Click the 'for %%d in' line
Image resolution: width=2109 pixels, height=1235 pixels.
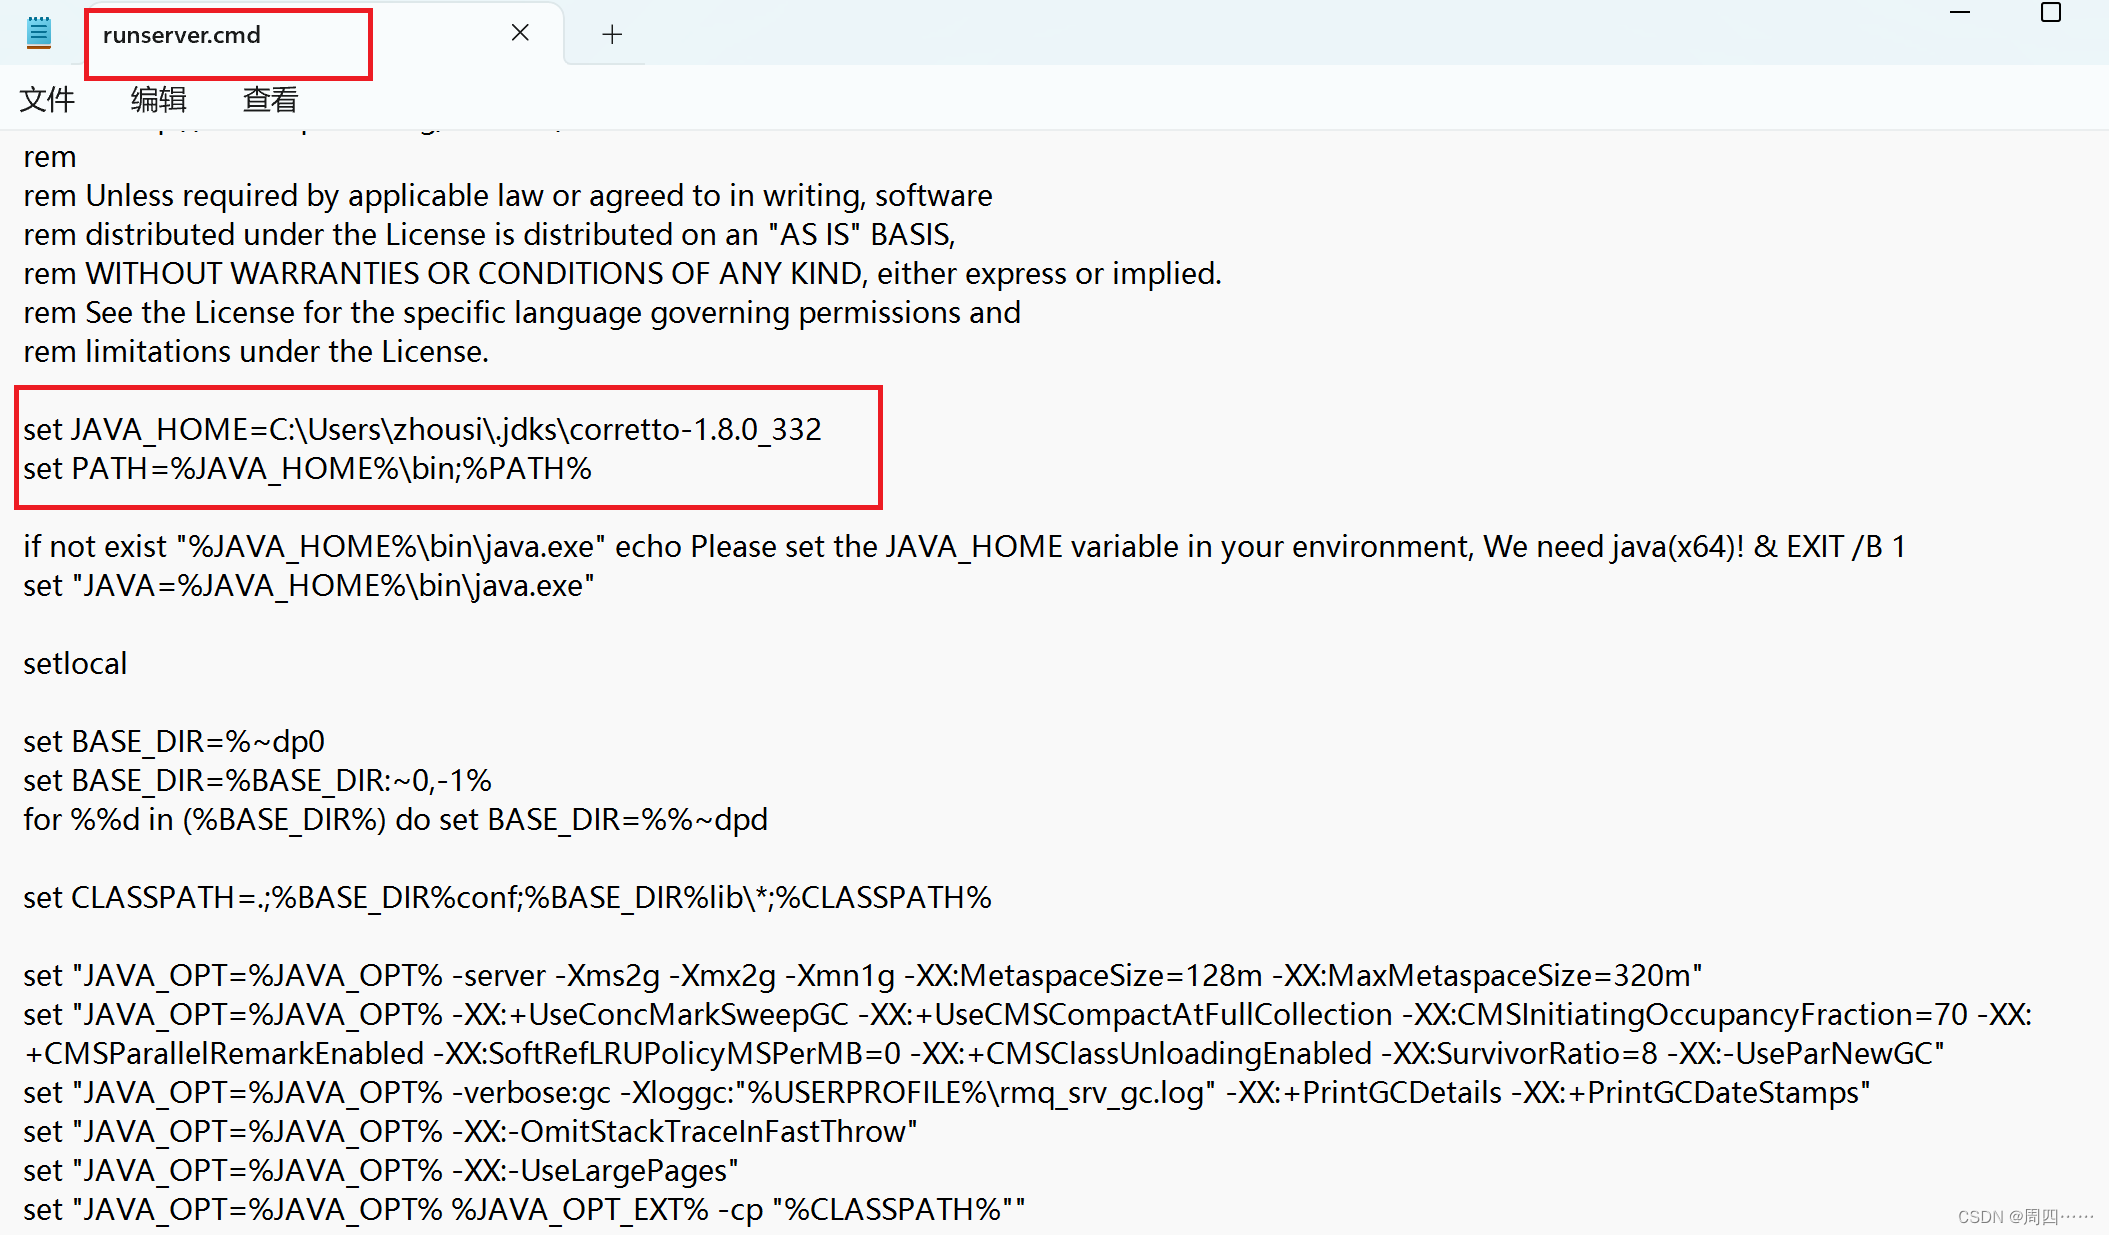click(395, 820)
